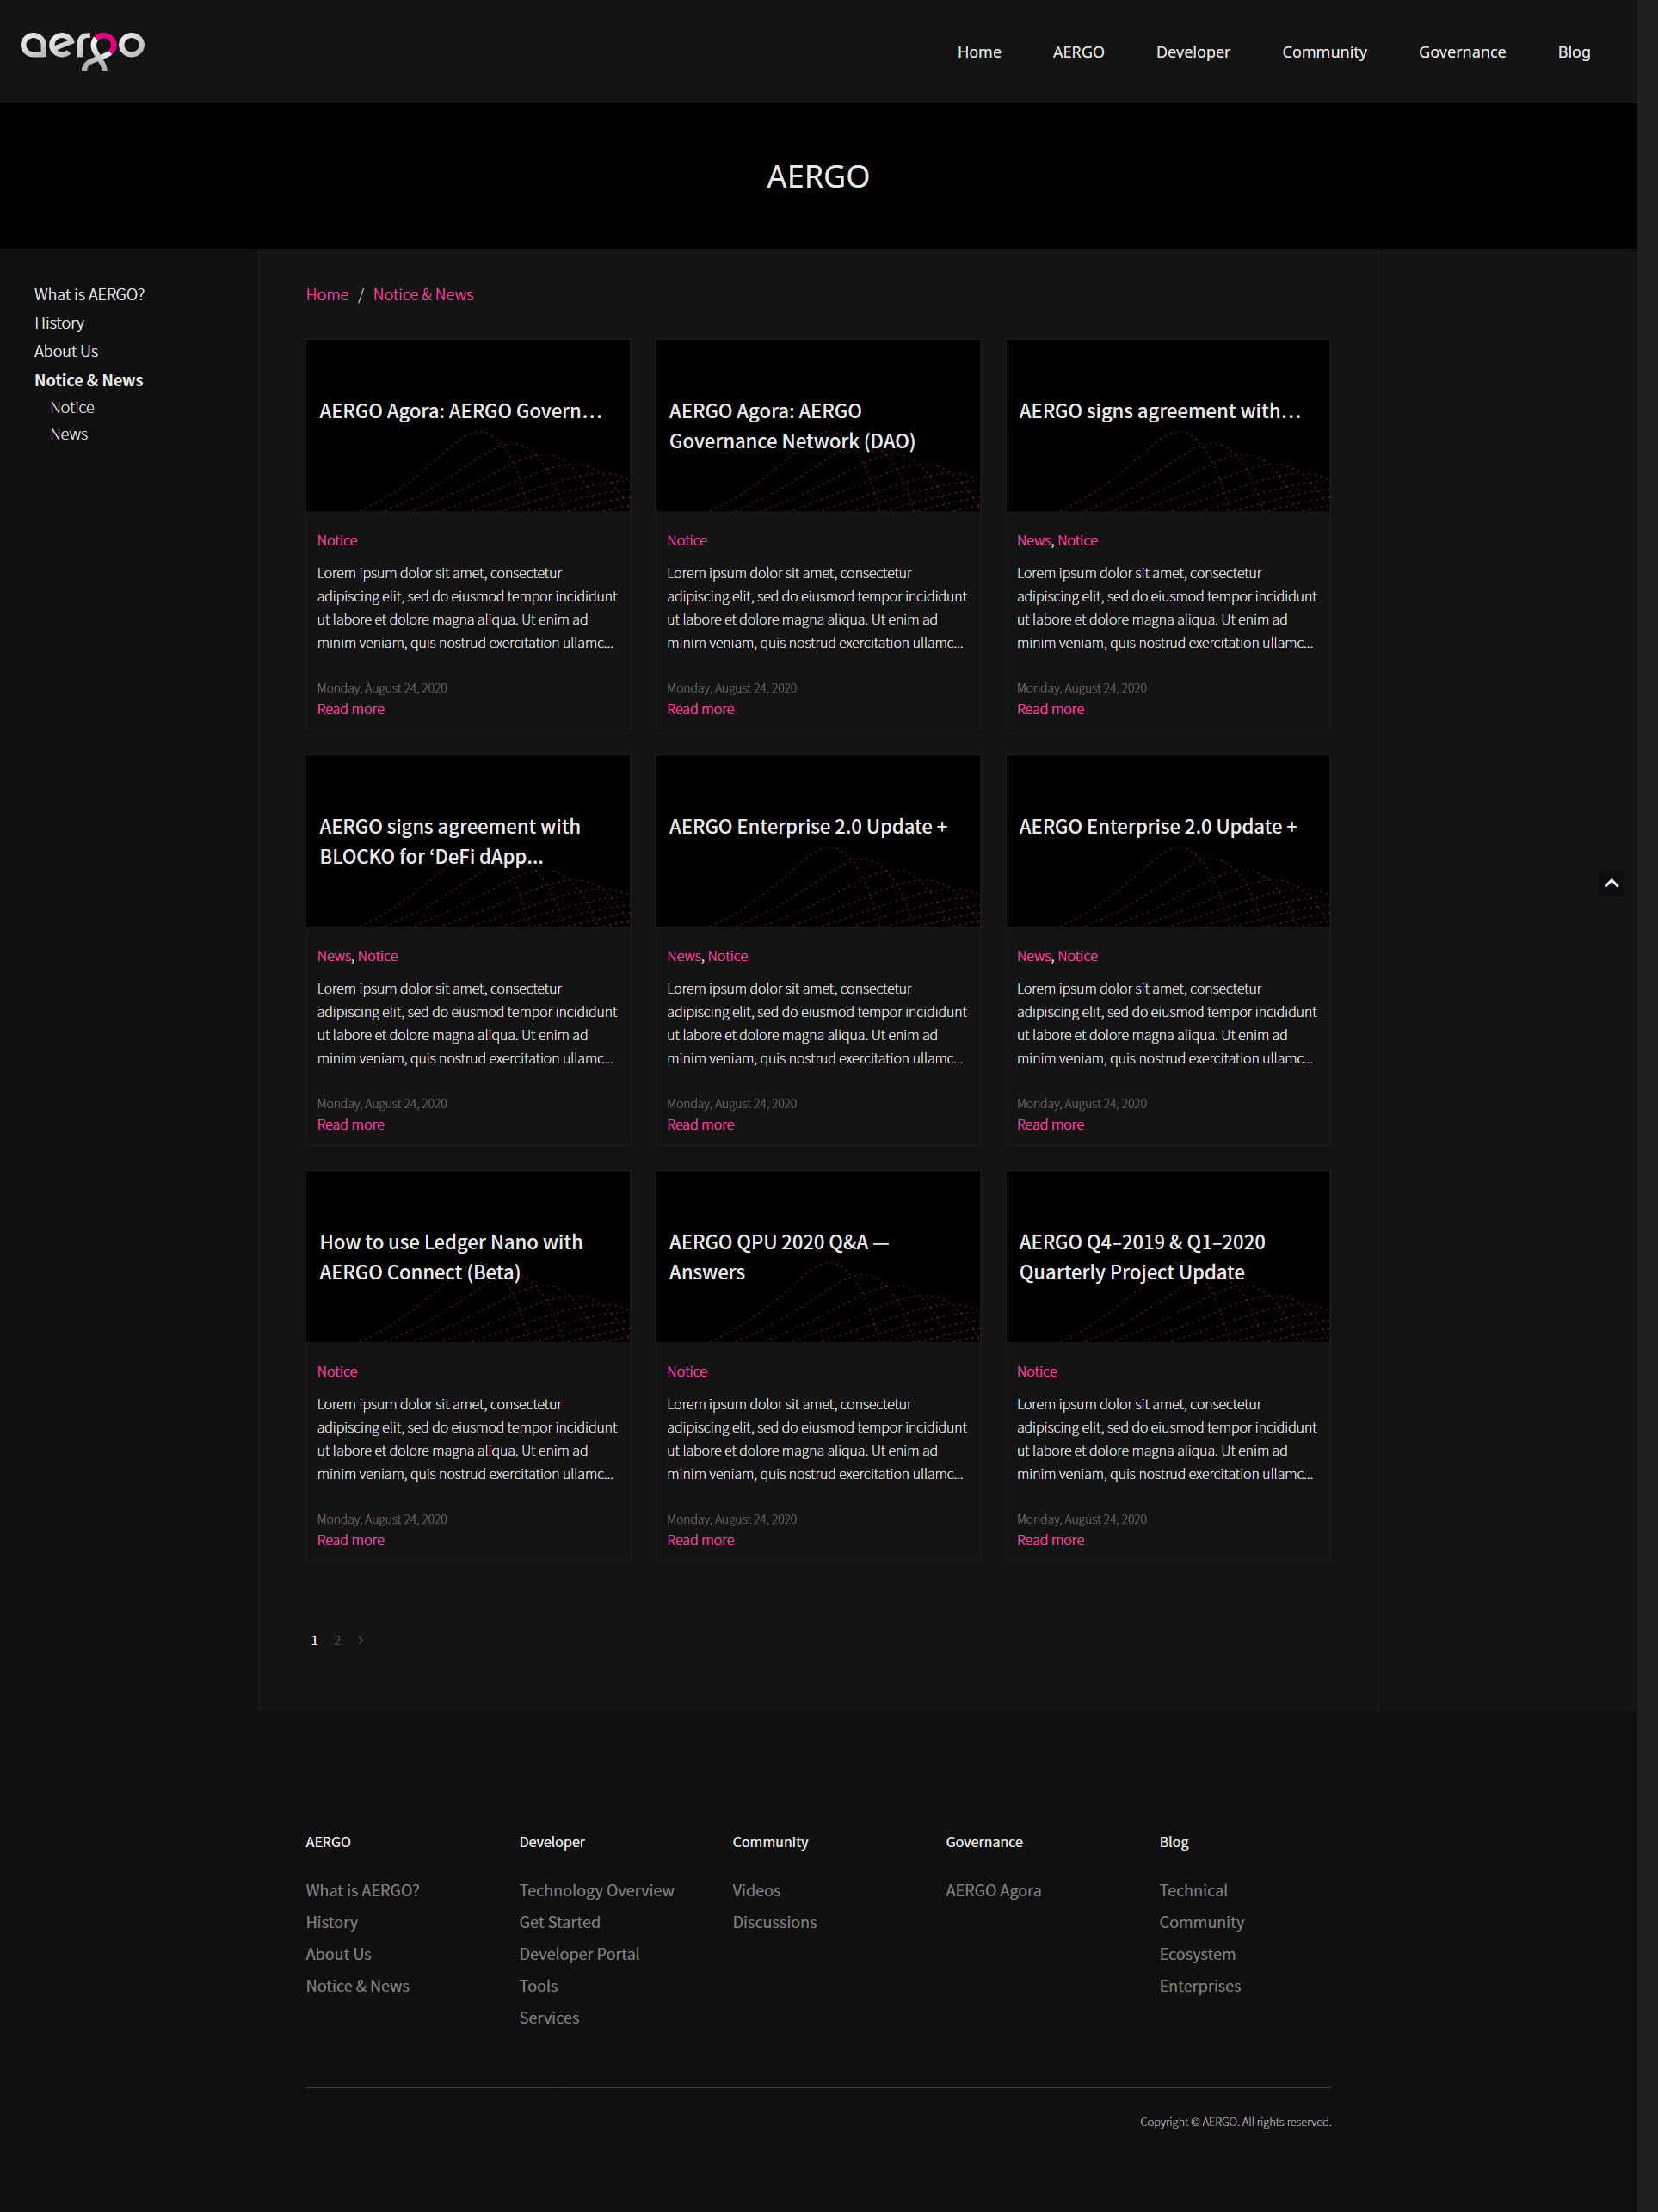Open the Community nav menu item
The height and width of the screenshot is (2212, 1658).
[1324, 52]
